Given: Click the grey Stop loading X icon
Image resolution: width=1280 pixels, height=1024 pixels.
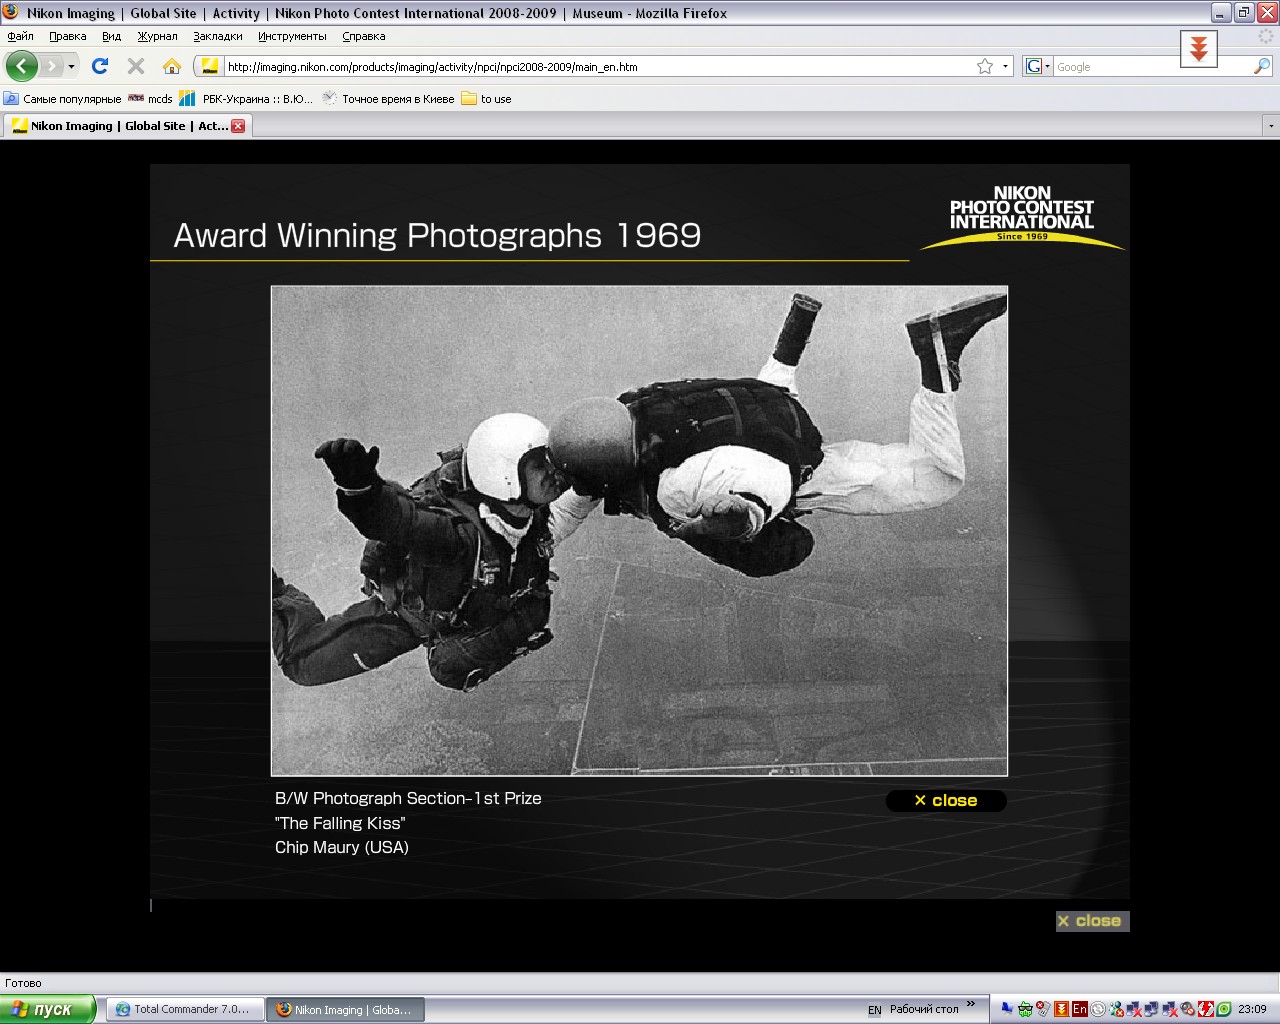Looking at the screenshot, I should pyautogui.click(x=136, y=66).
